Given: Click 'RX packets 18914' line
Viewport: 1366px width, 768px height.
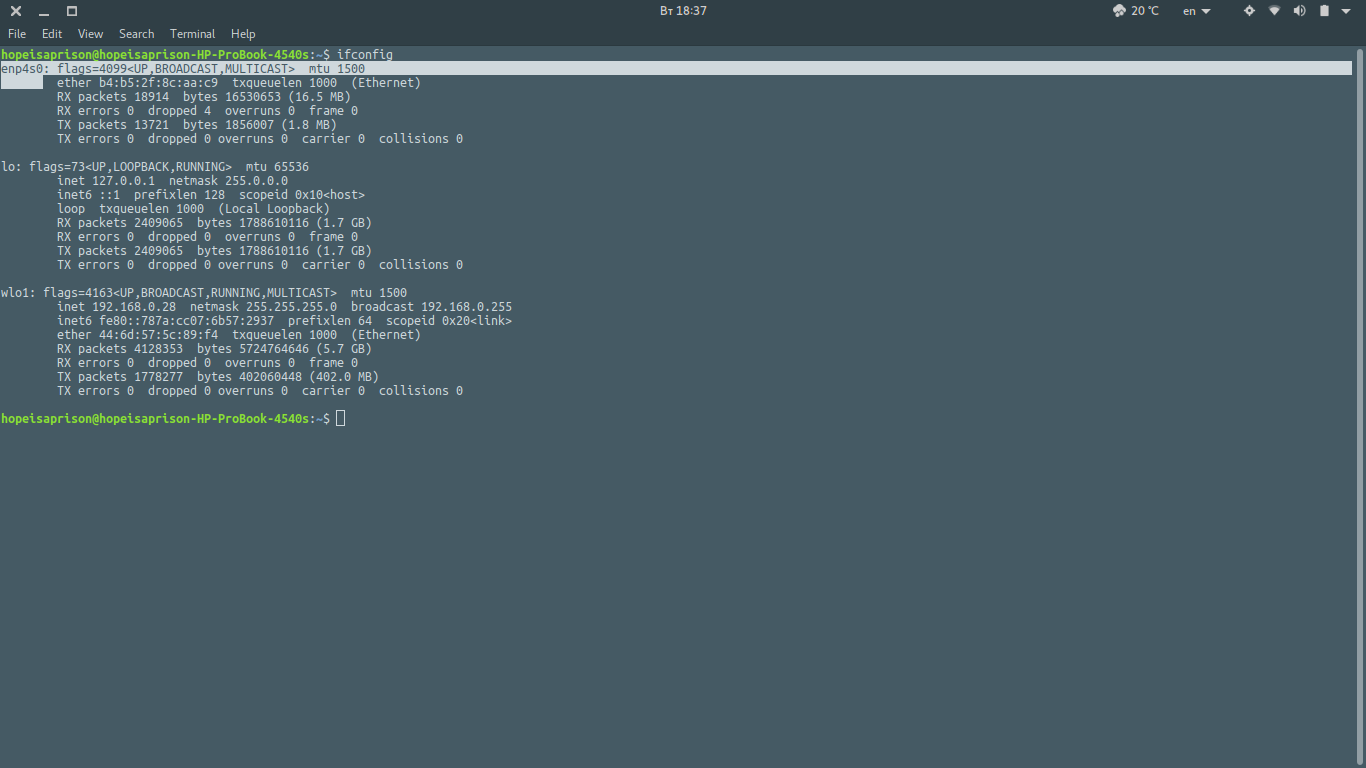Looking at the screenshot, I should point(204,96).
